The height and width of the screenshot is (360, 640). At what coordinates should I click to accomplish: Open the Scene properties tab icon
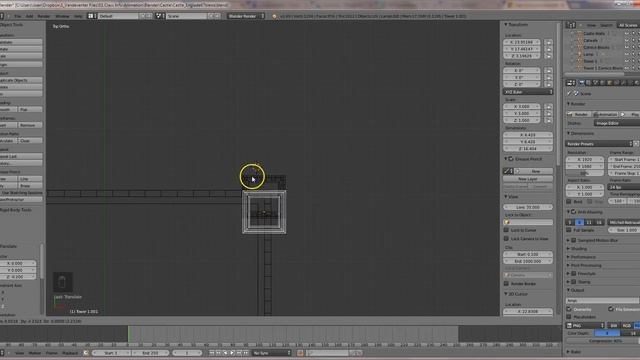click(x=595, y=83)
